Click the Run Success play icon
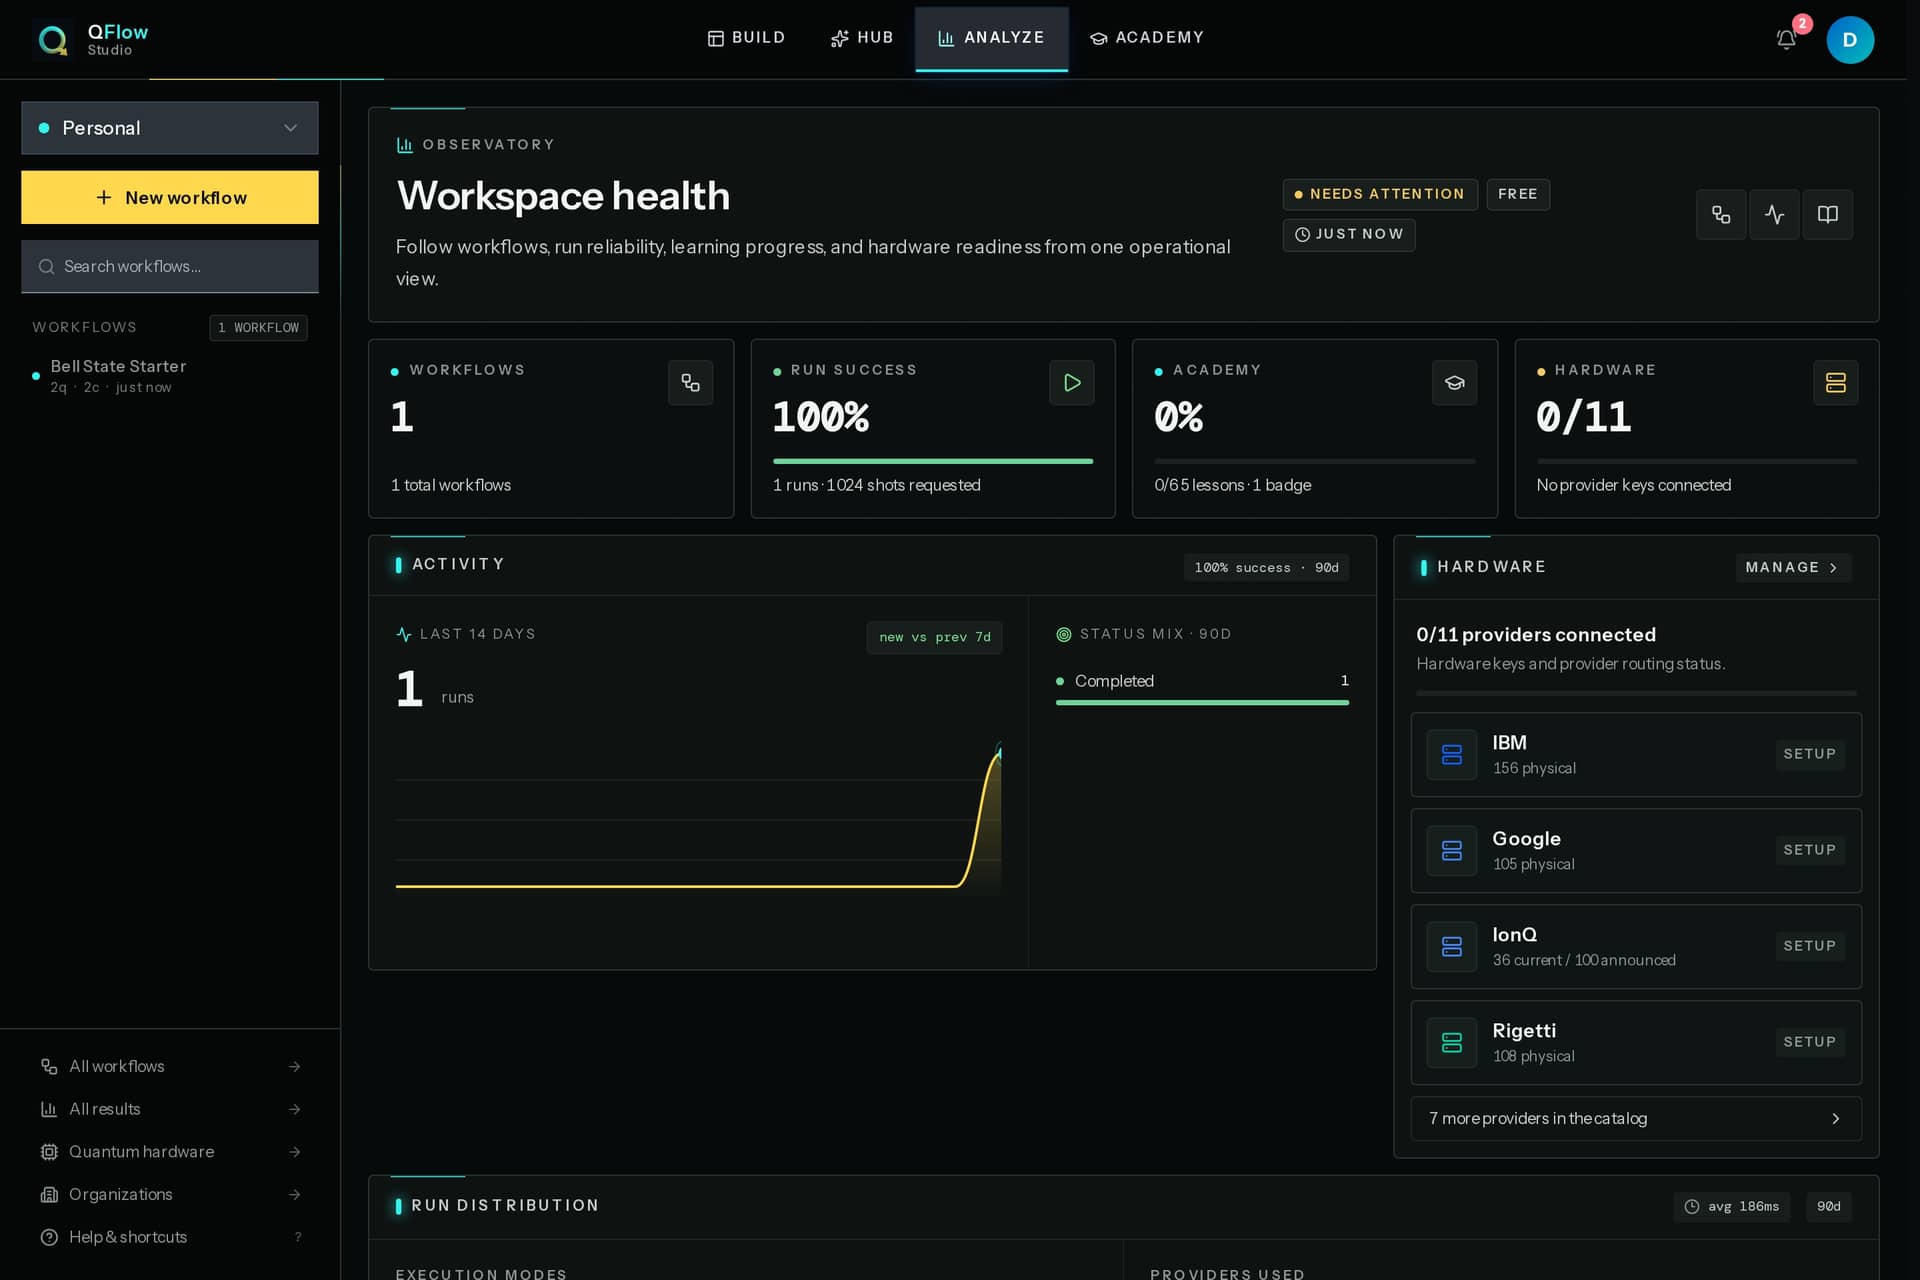1920x1280 pixels. point(1072,382)
